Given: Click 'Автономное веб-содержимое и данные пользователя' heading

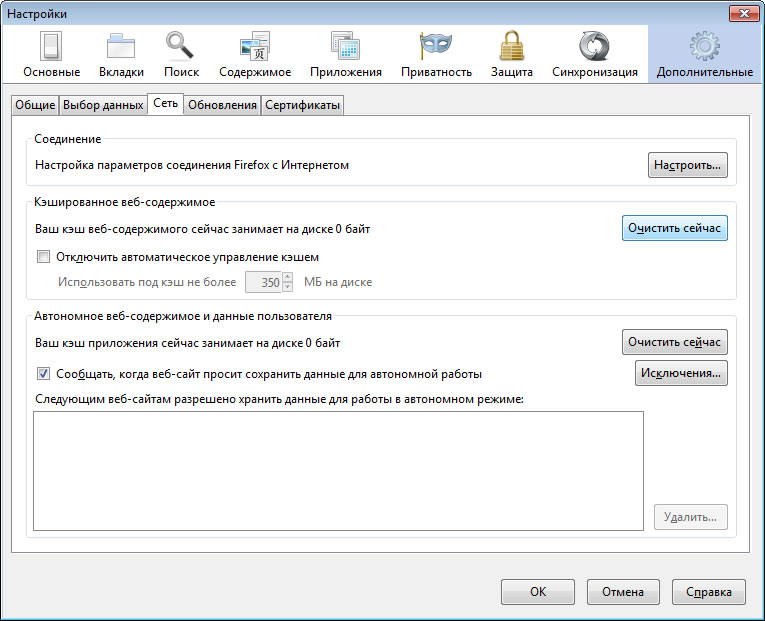Looking at the screenshot, I should coord(183,316).
